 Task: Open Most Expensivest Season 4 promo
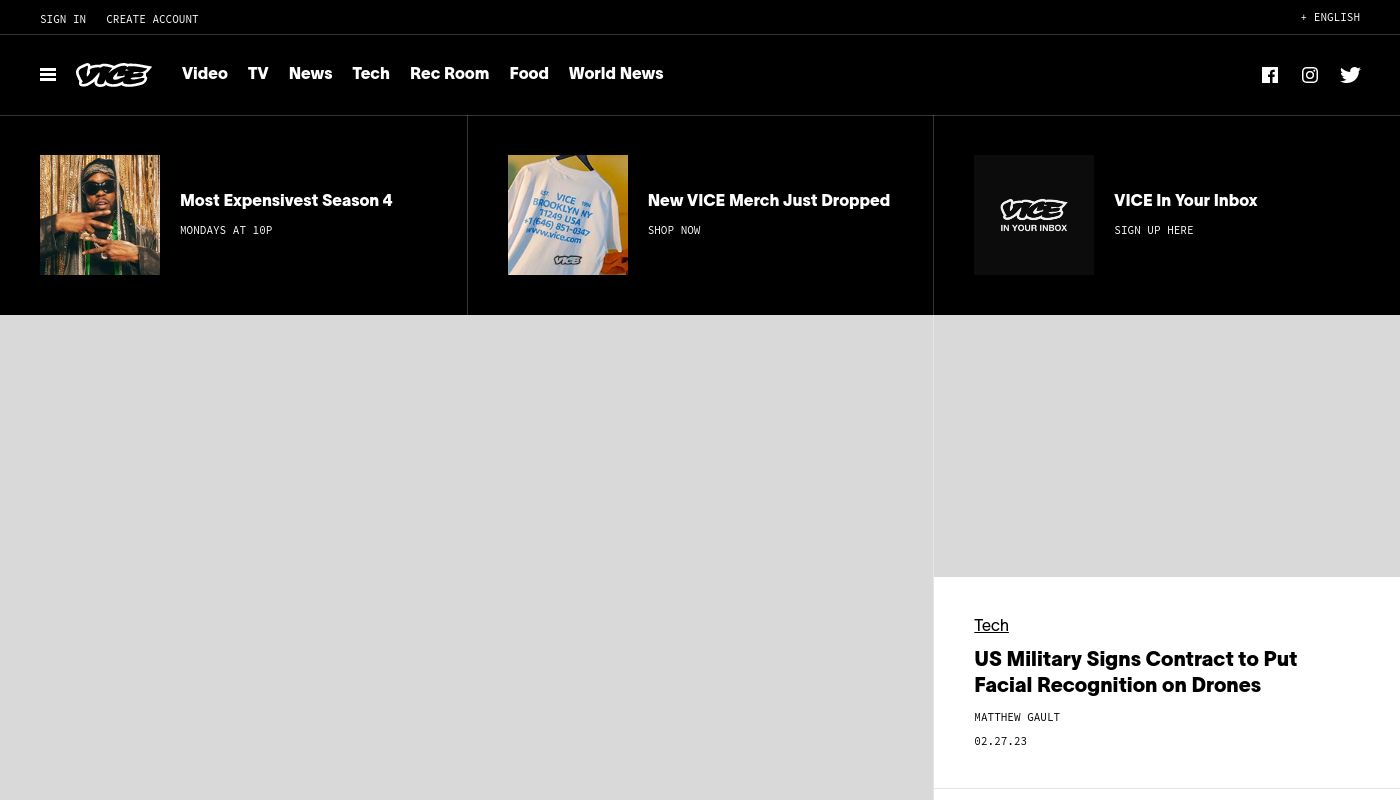pos(286,201)
